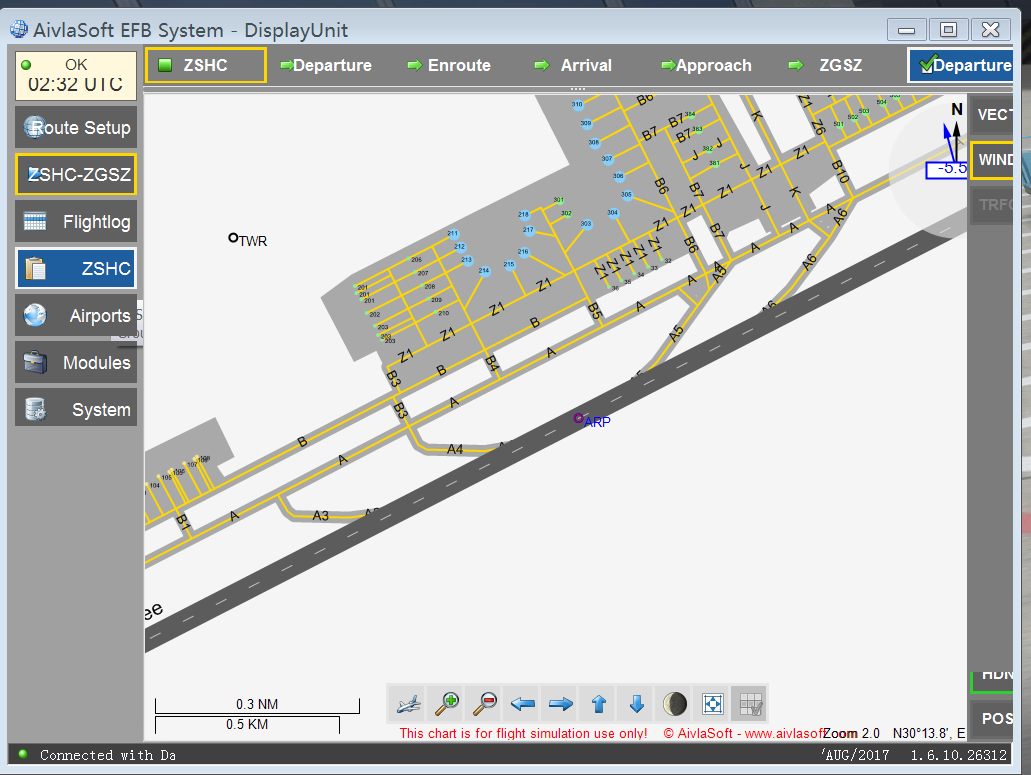Select the ZSHC departure airport tab
Image resolution: width=1031 pixels, height=775 pixels.
(206, 65)
